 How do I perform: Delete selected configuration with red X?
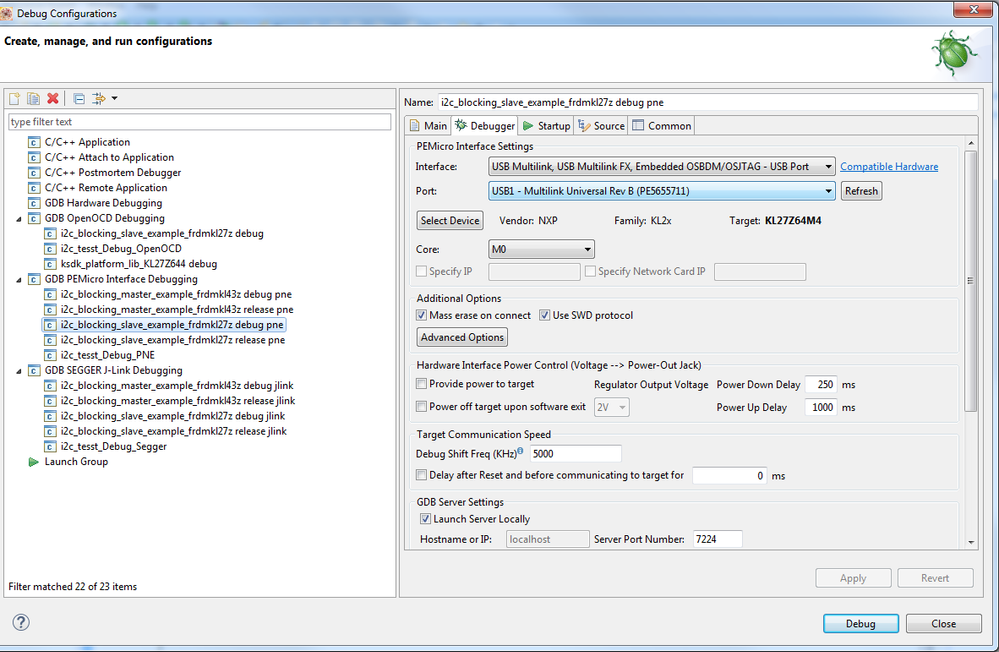coord(53,98)
